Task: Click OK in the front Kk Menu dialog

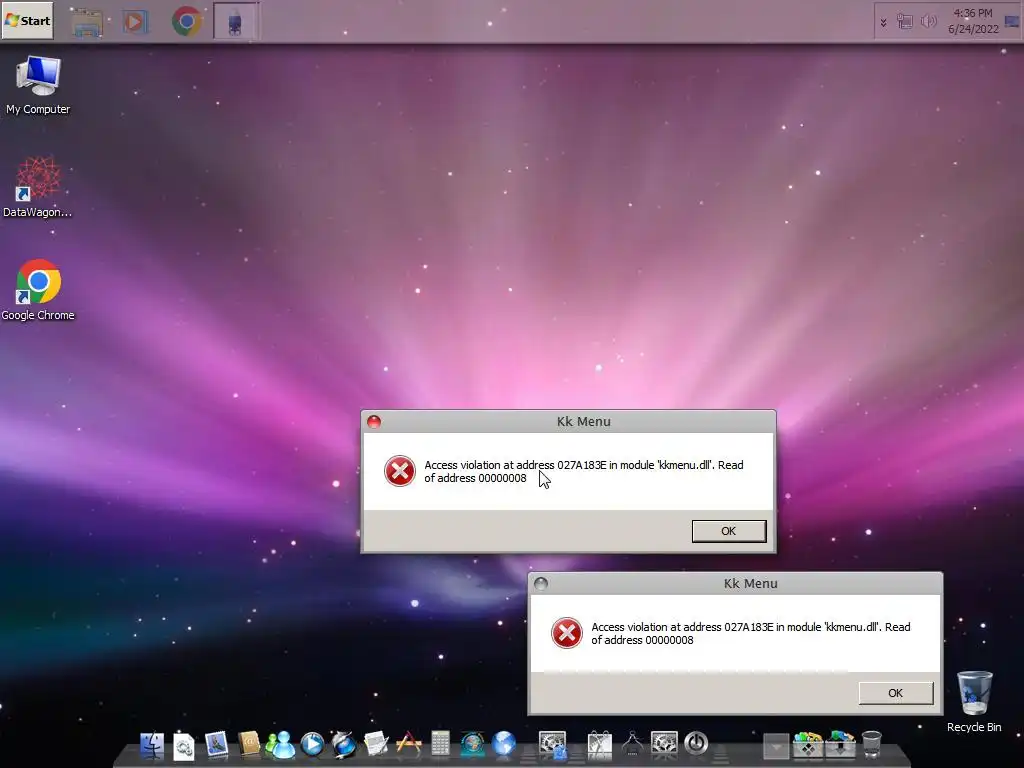Action: [729, 531]
